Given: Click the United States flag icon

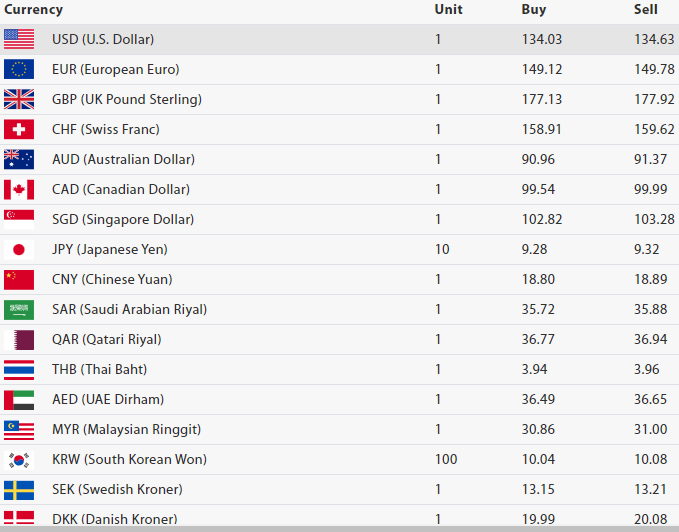Looking at the screenshot, I should (x=19, y=39).
